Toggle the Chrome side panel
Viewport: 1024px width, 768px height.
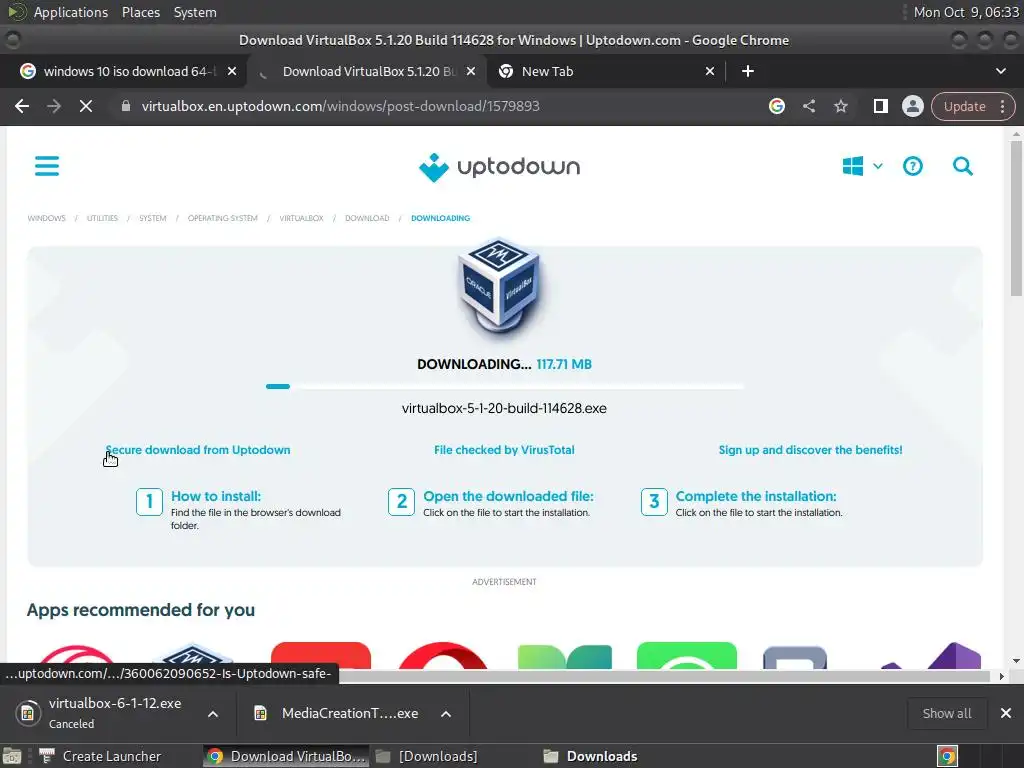(880, 106)
